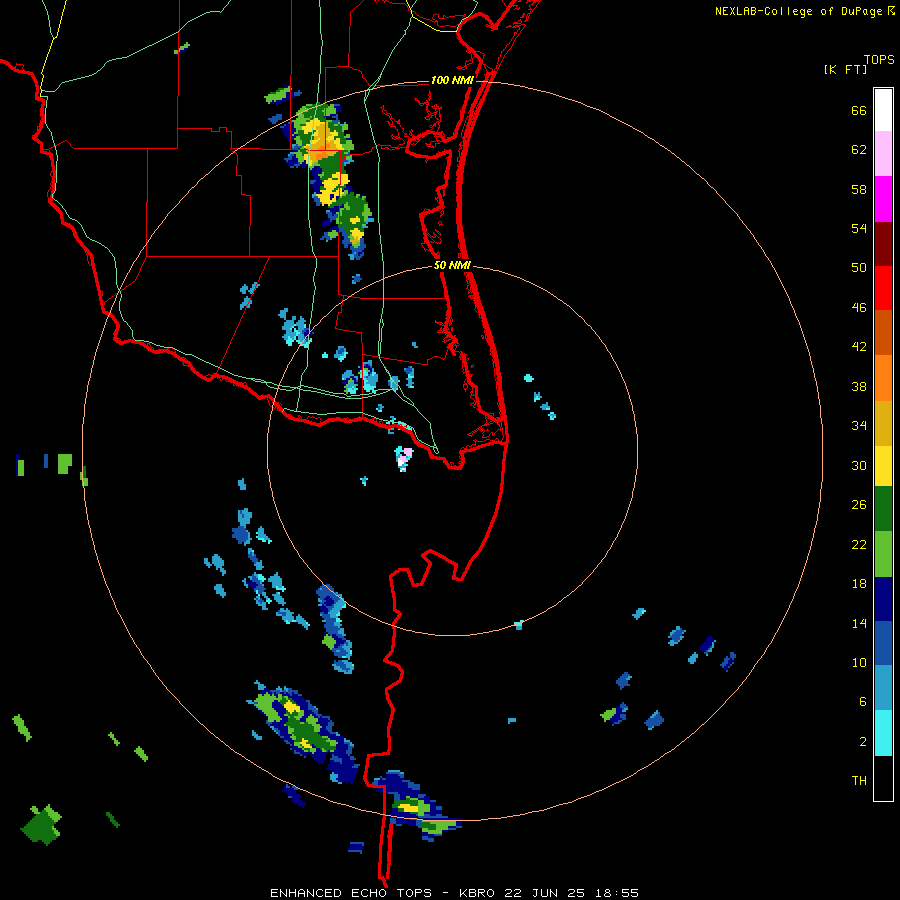900x900 pixels.
Task: Select the ENHANCED ECHO TOPS caption text
Action: [351, 893]
